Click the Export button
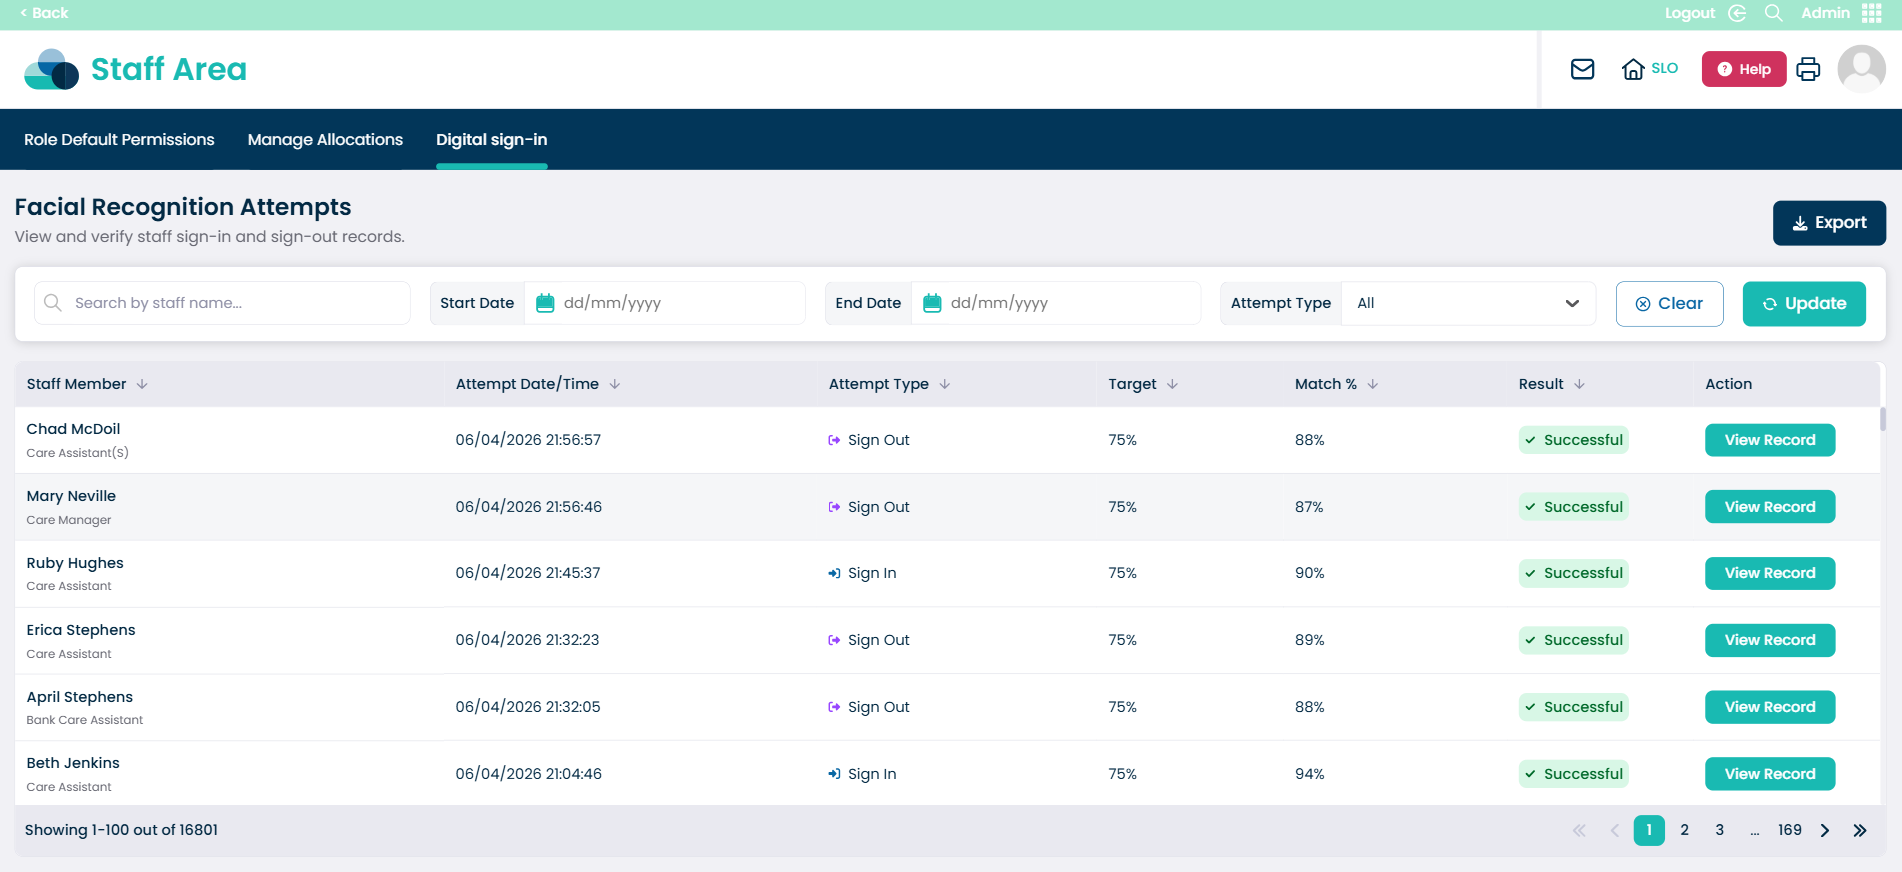The image size is (1902, 872). point(1829,223)
